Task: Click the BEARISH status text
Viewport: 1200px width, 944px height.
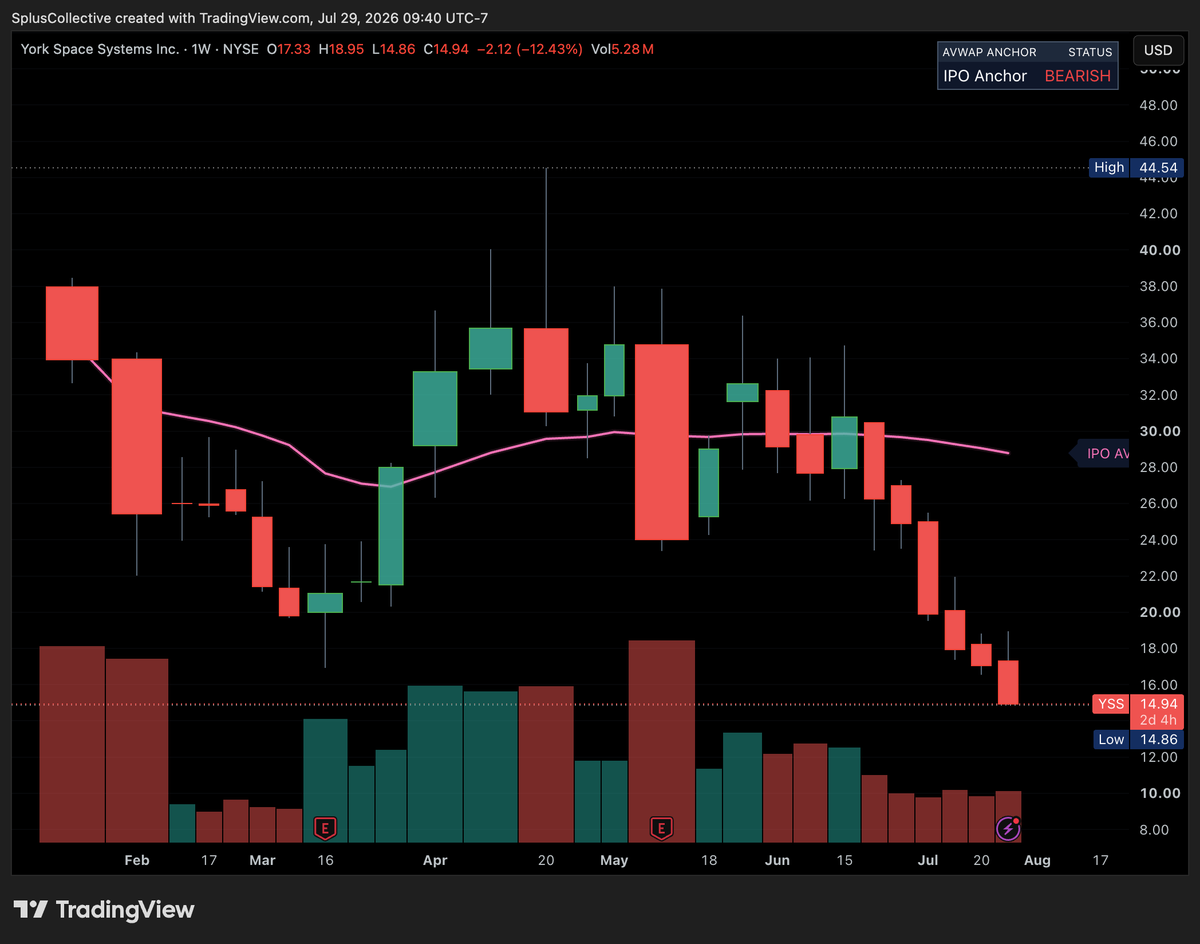Action: 1078,76
